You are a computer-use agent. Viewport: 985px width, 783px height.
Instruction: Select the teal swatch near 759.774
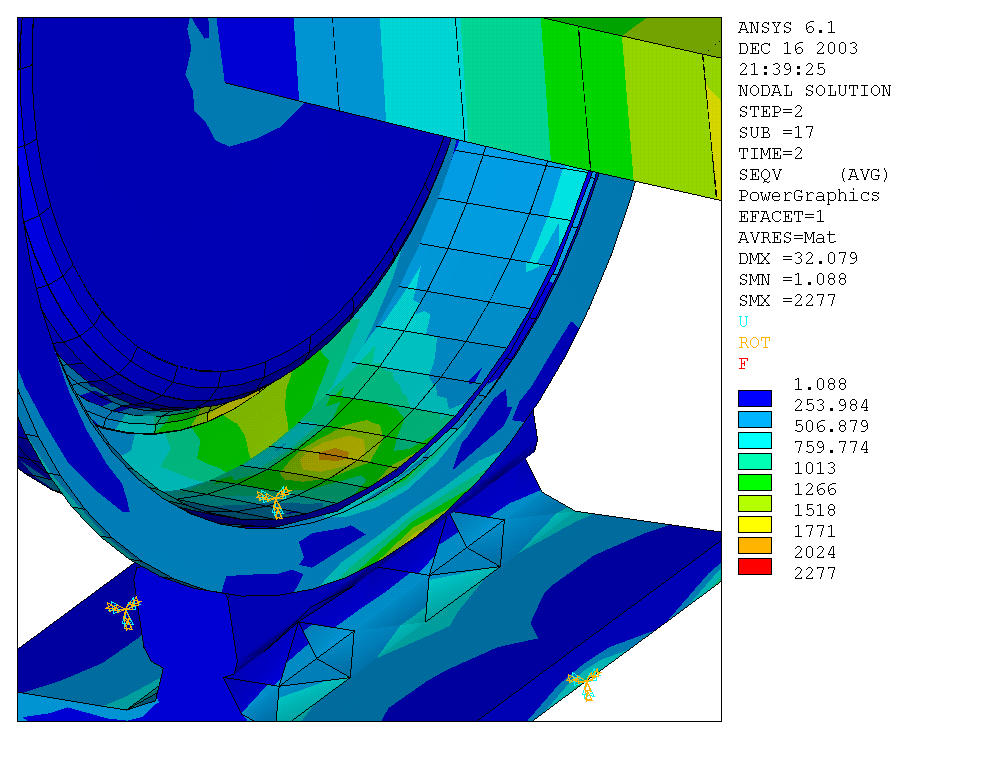pos(754,461)
